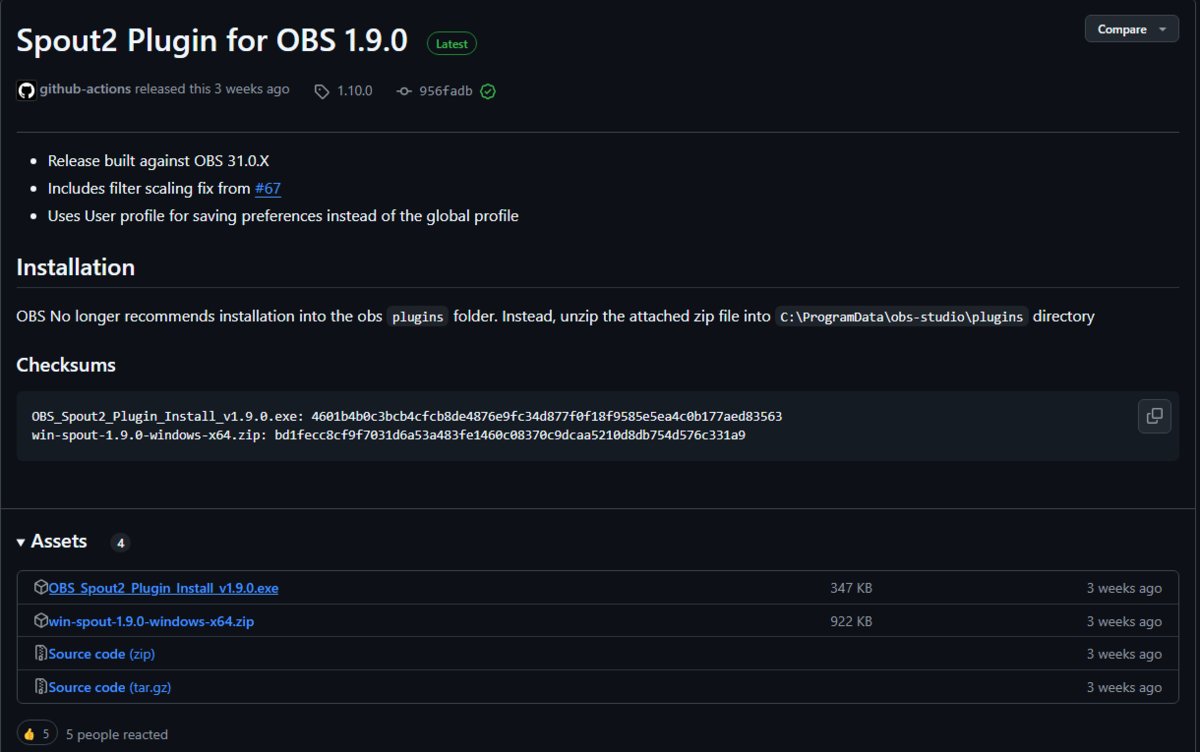
Task: Copy checksums with the copy icon
Action: pyautogui.click(x=1154, y=416)
